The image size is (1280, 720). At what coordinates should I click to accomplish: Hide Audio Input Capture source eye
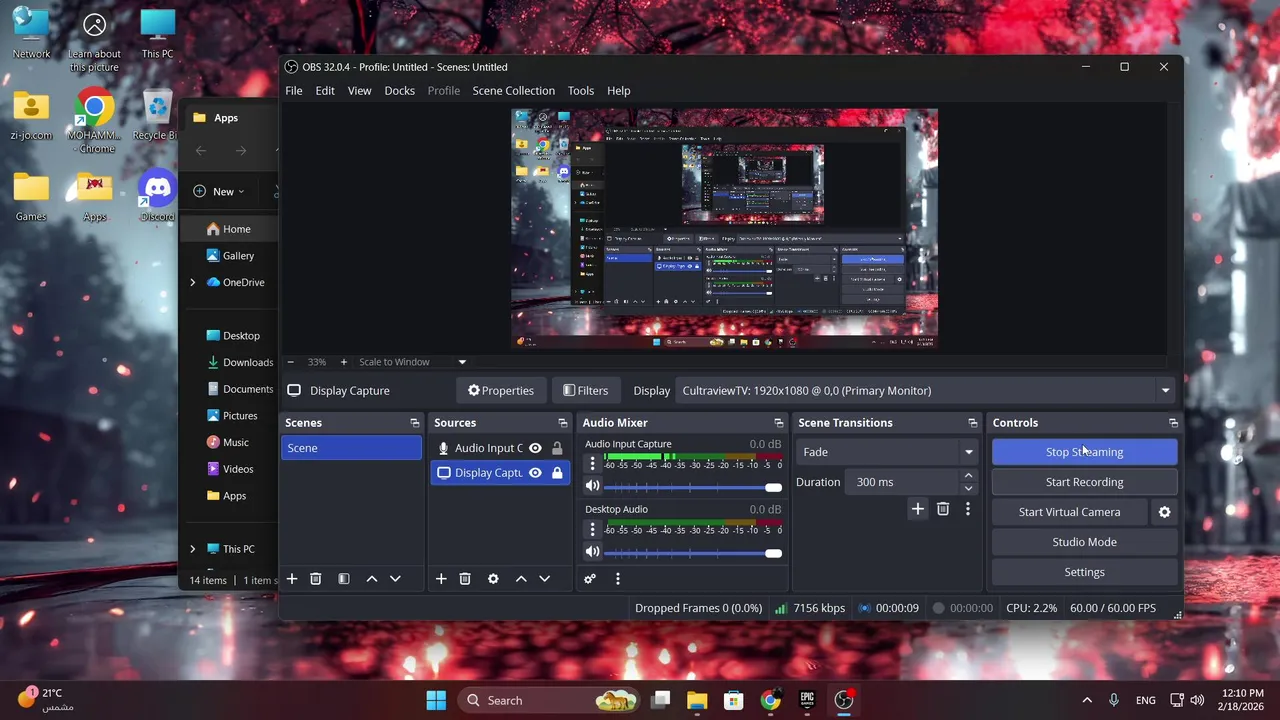coord(535,448)
